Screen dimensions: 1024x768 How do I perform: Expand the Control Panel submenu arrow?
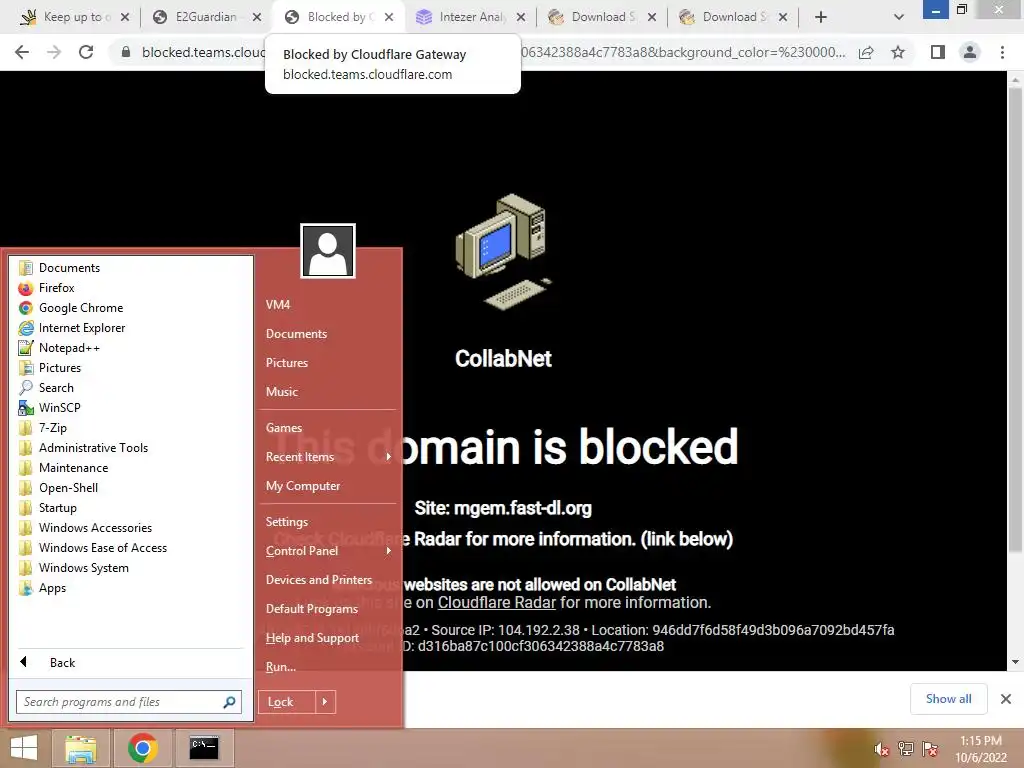click(x=389, y=551)
